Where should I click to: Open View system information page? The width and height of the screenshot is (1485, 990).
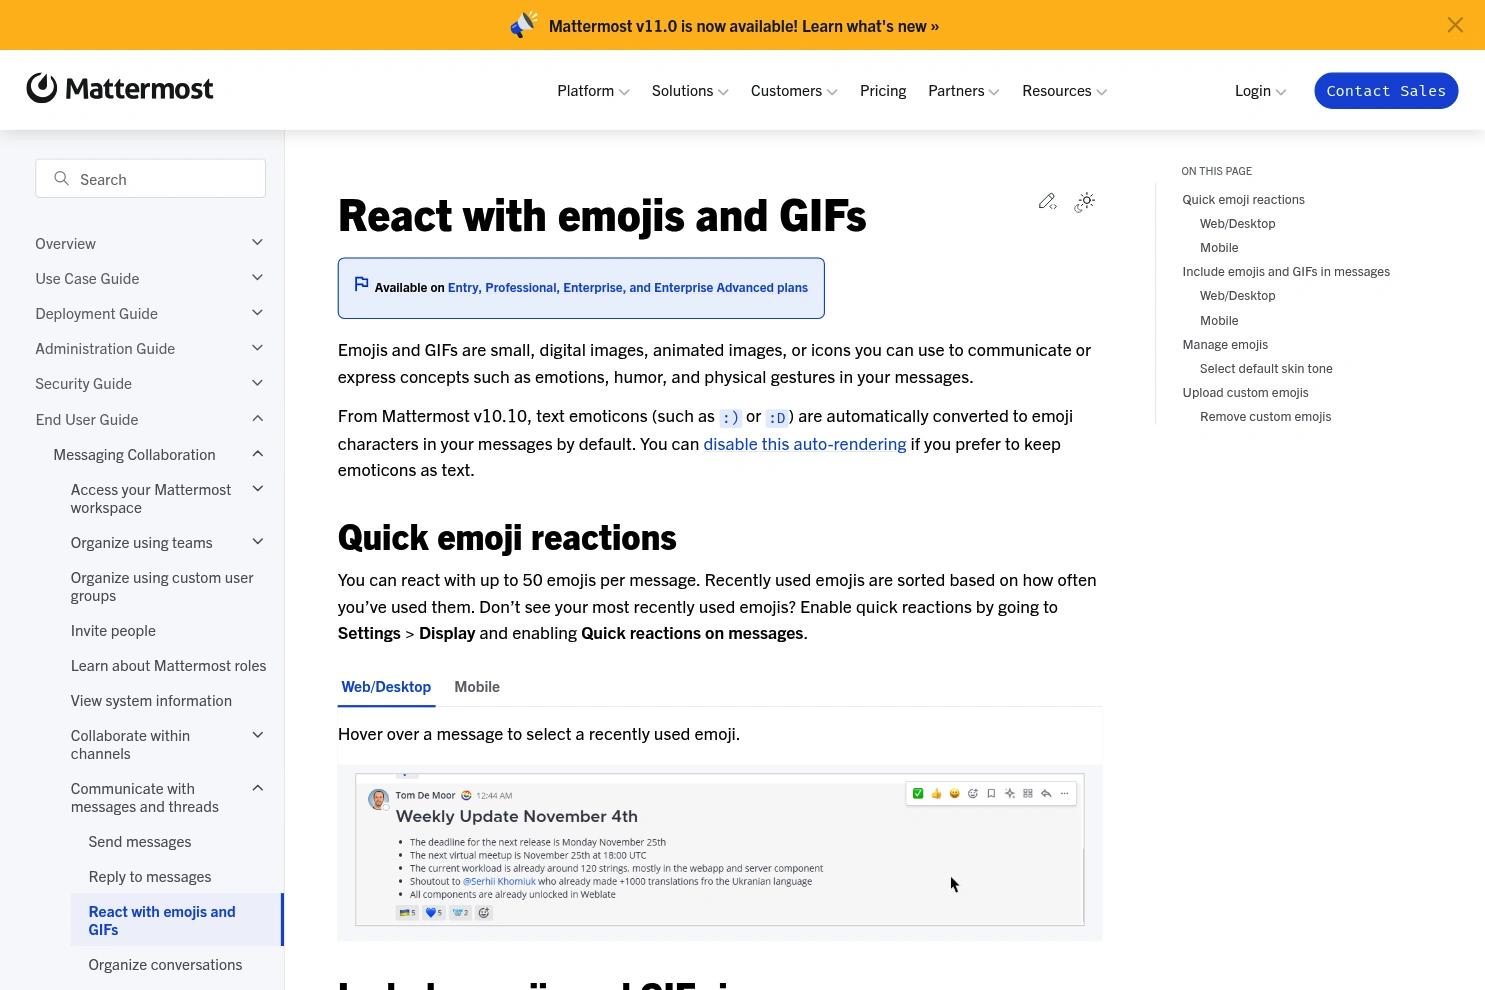tap(151, 701)
